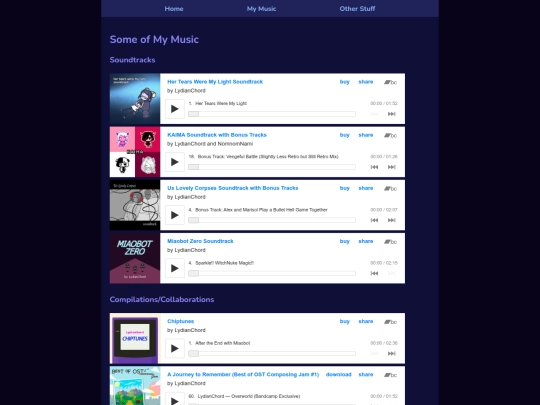Open the Other Stuff navigation tab

[x=357, y=9]
